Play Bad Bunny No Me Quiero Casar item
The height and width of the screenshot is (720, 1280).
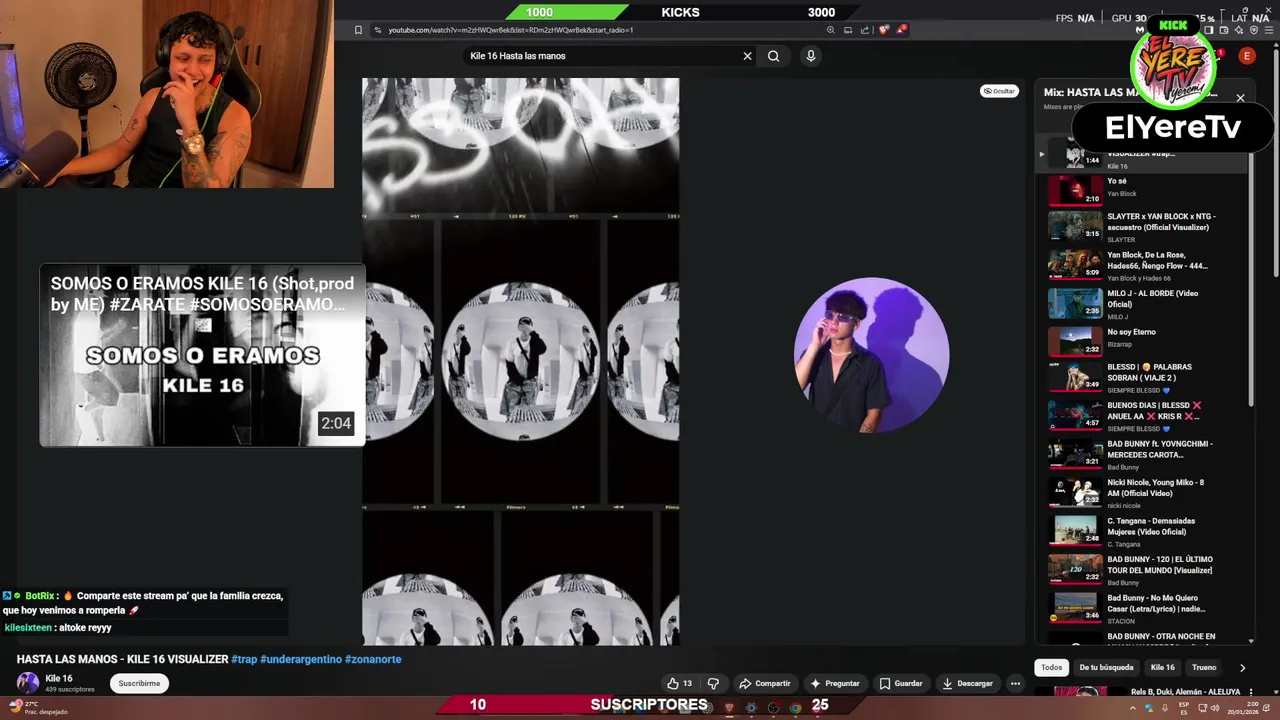point(1140,608)
